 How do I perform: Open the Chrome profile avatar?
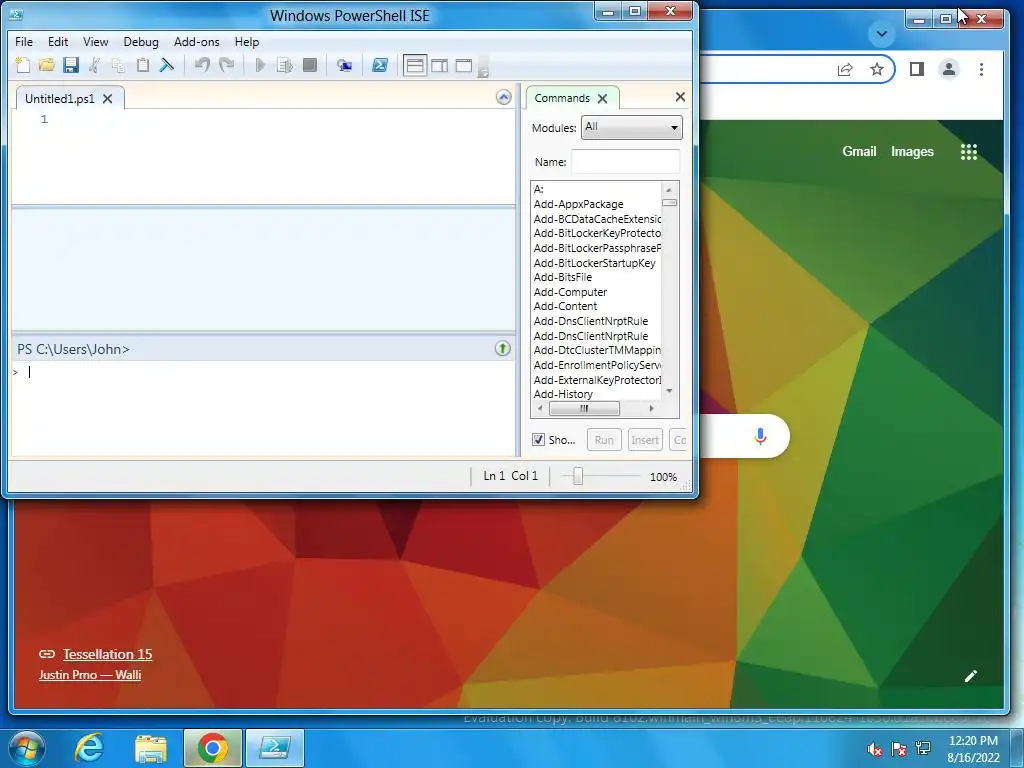949,69
